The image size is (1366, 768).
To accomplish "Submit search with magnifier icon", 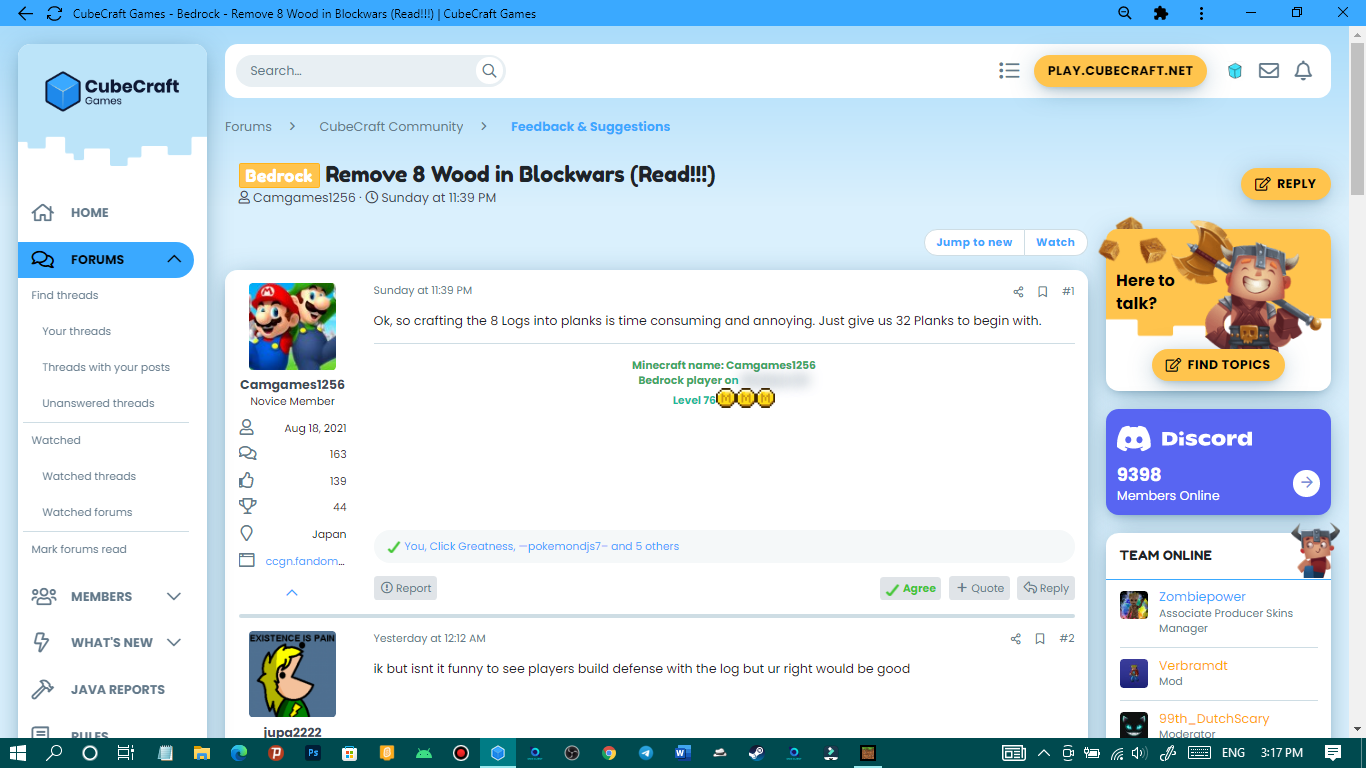I will pyautogui.click(x=489, y=71).
